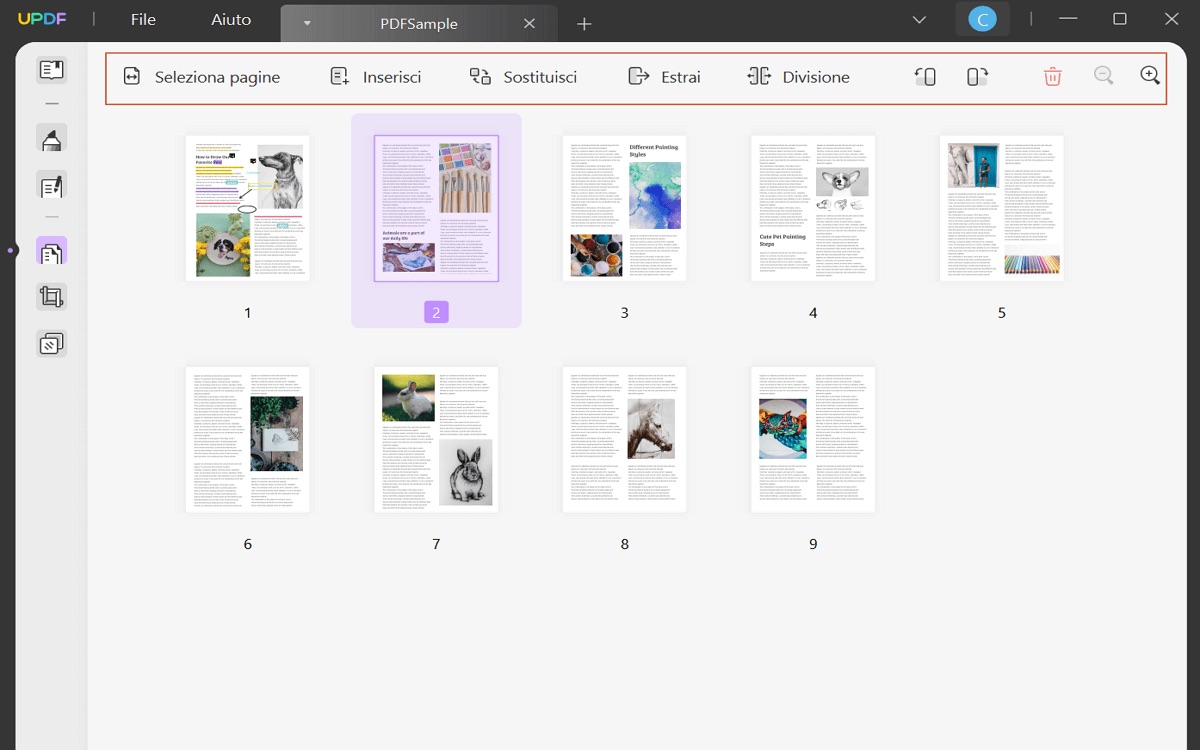Click the Inserisci page icon
Image resolution: width=1200 pixels, height=750 pixels.
[340, 77]
